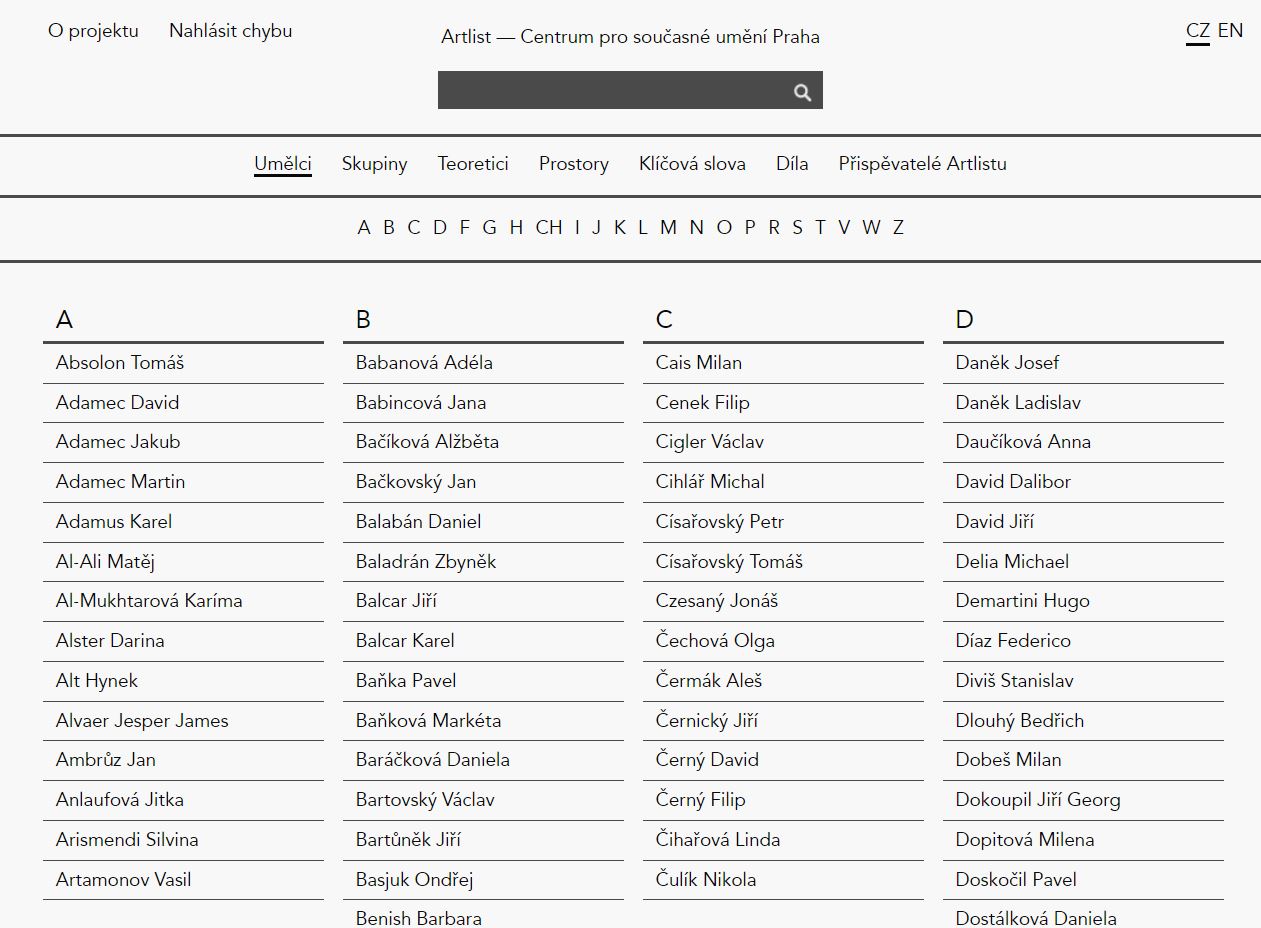Switch language to EN
Viewport: 1261px width, 928px height.
coord(1230,30)
